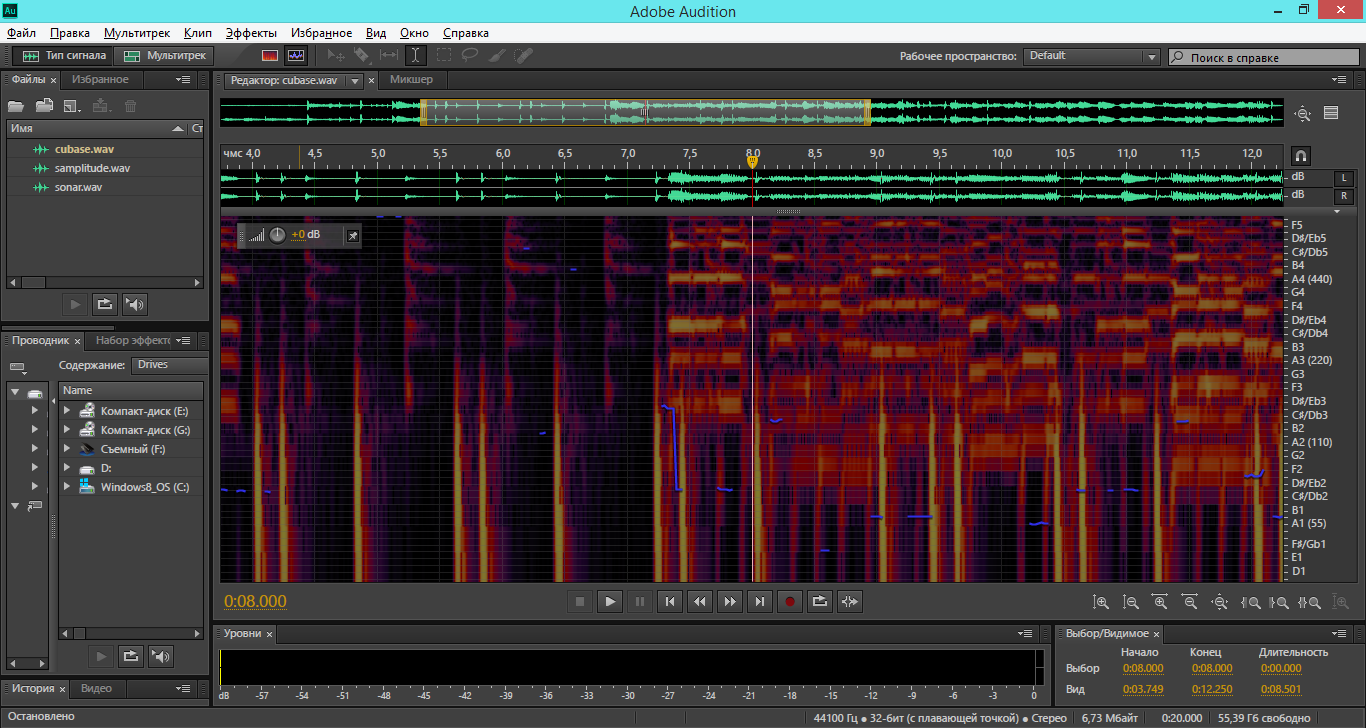Viewport: 1366px width, 728px height.
Task: Switch to Тип сигнала waveform view
Action: tap(64, 56)
